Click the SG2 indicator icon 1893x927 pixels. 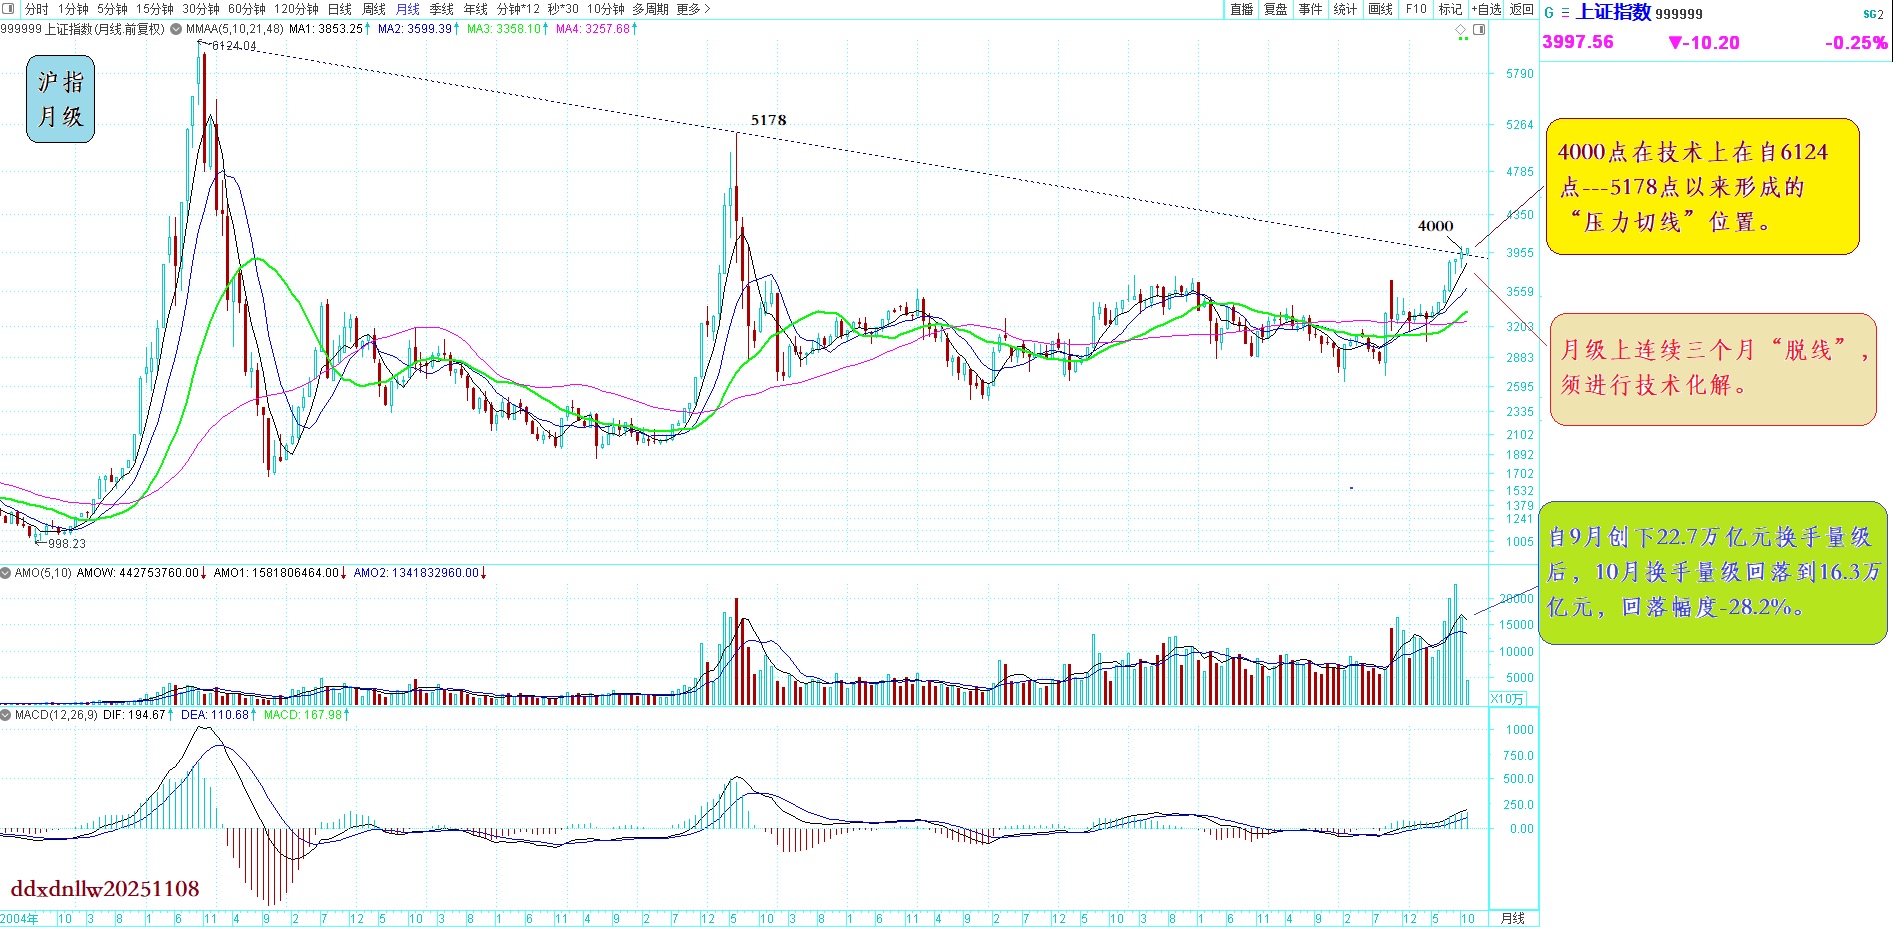click(x=1873, y=14)
